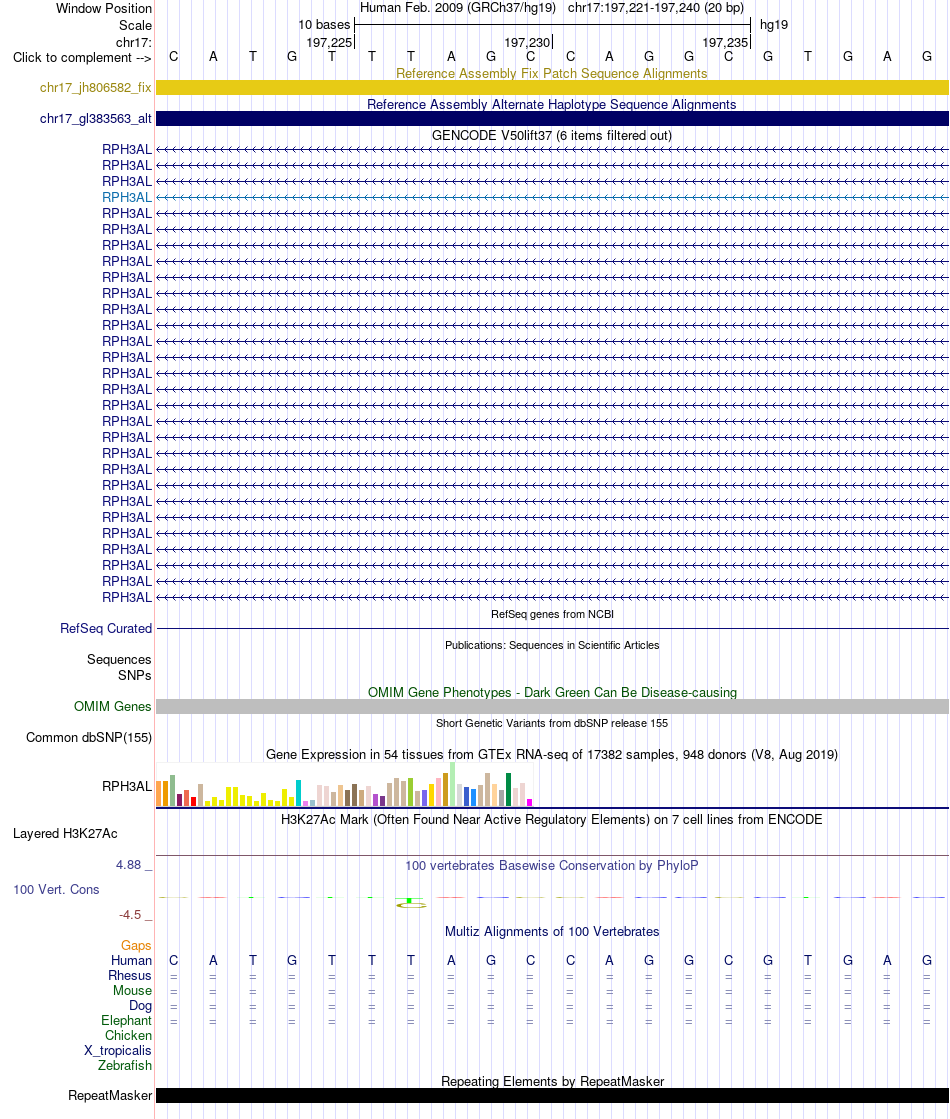
Task: Click the magenta bar ending the GTEx chart
Action: tap(530, 803)
